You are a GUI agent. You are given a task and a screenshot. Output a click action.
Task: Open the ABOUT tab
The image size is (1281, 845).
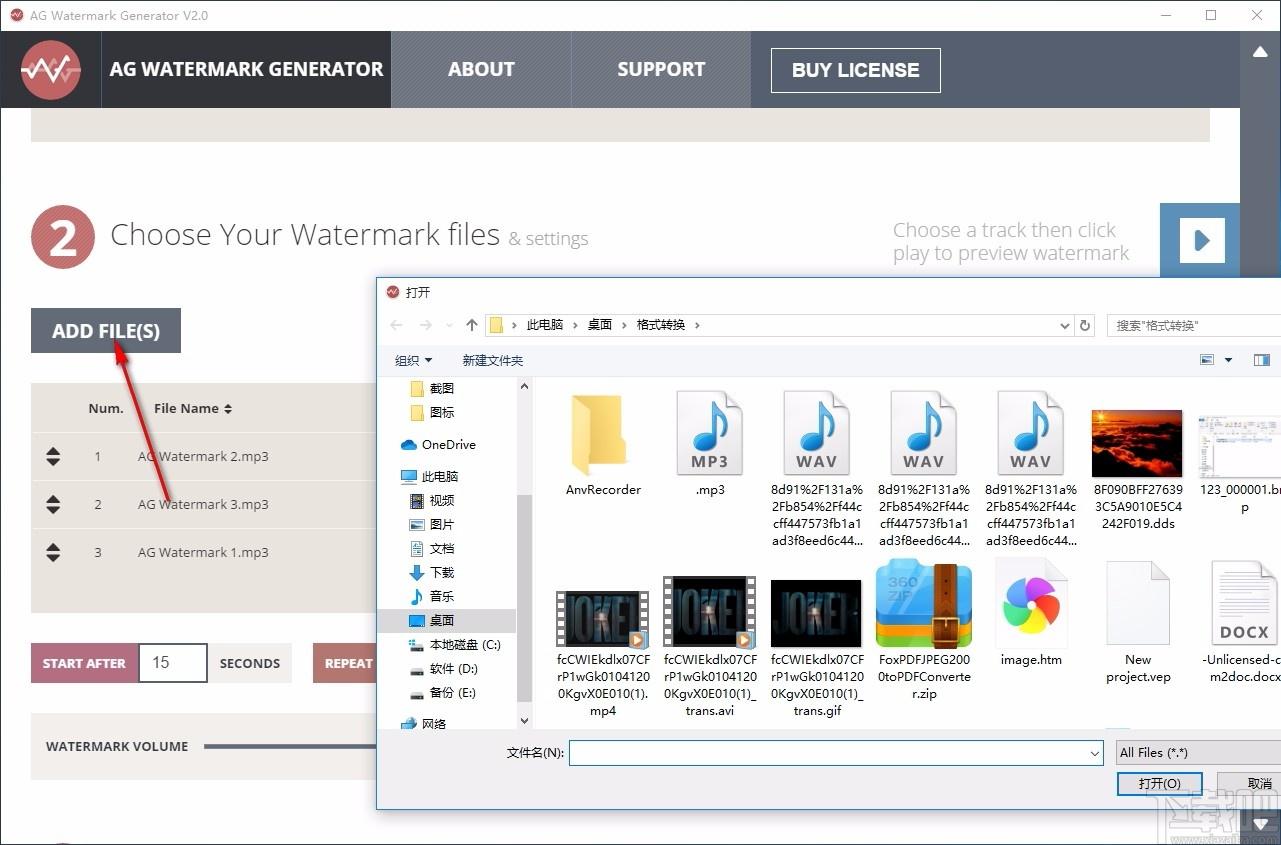click(x=481, y=69)
